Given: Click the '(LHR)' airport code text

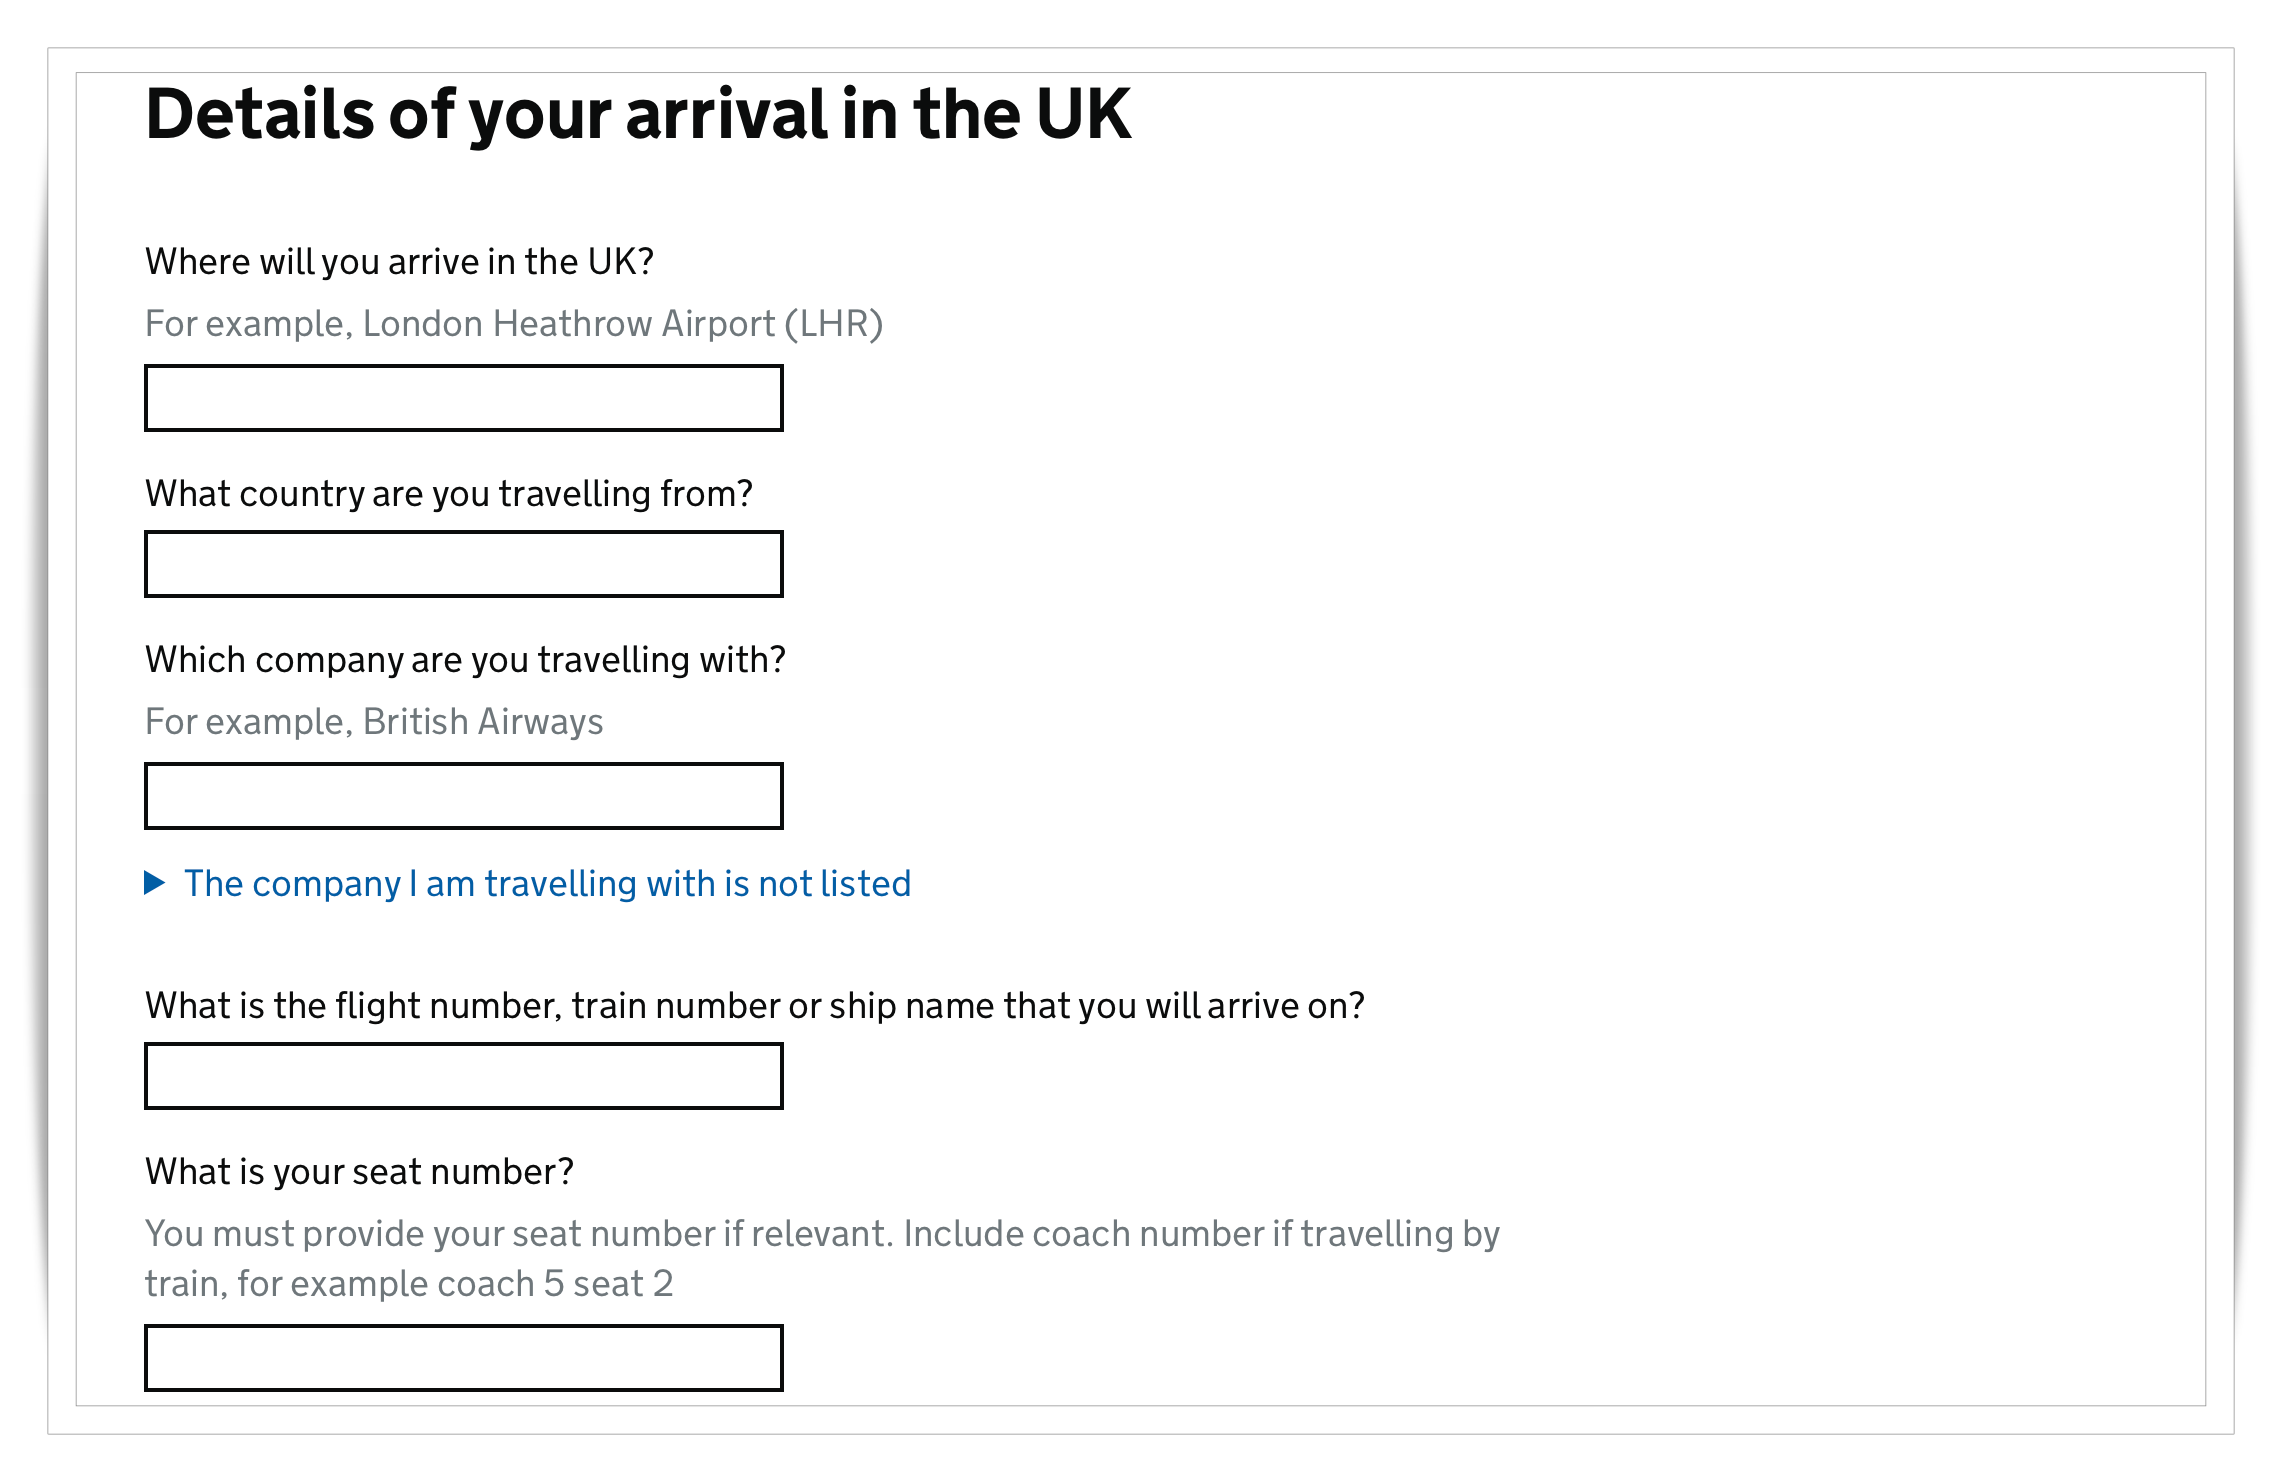Looking at the screenshot, I should [833, 324].
